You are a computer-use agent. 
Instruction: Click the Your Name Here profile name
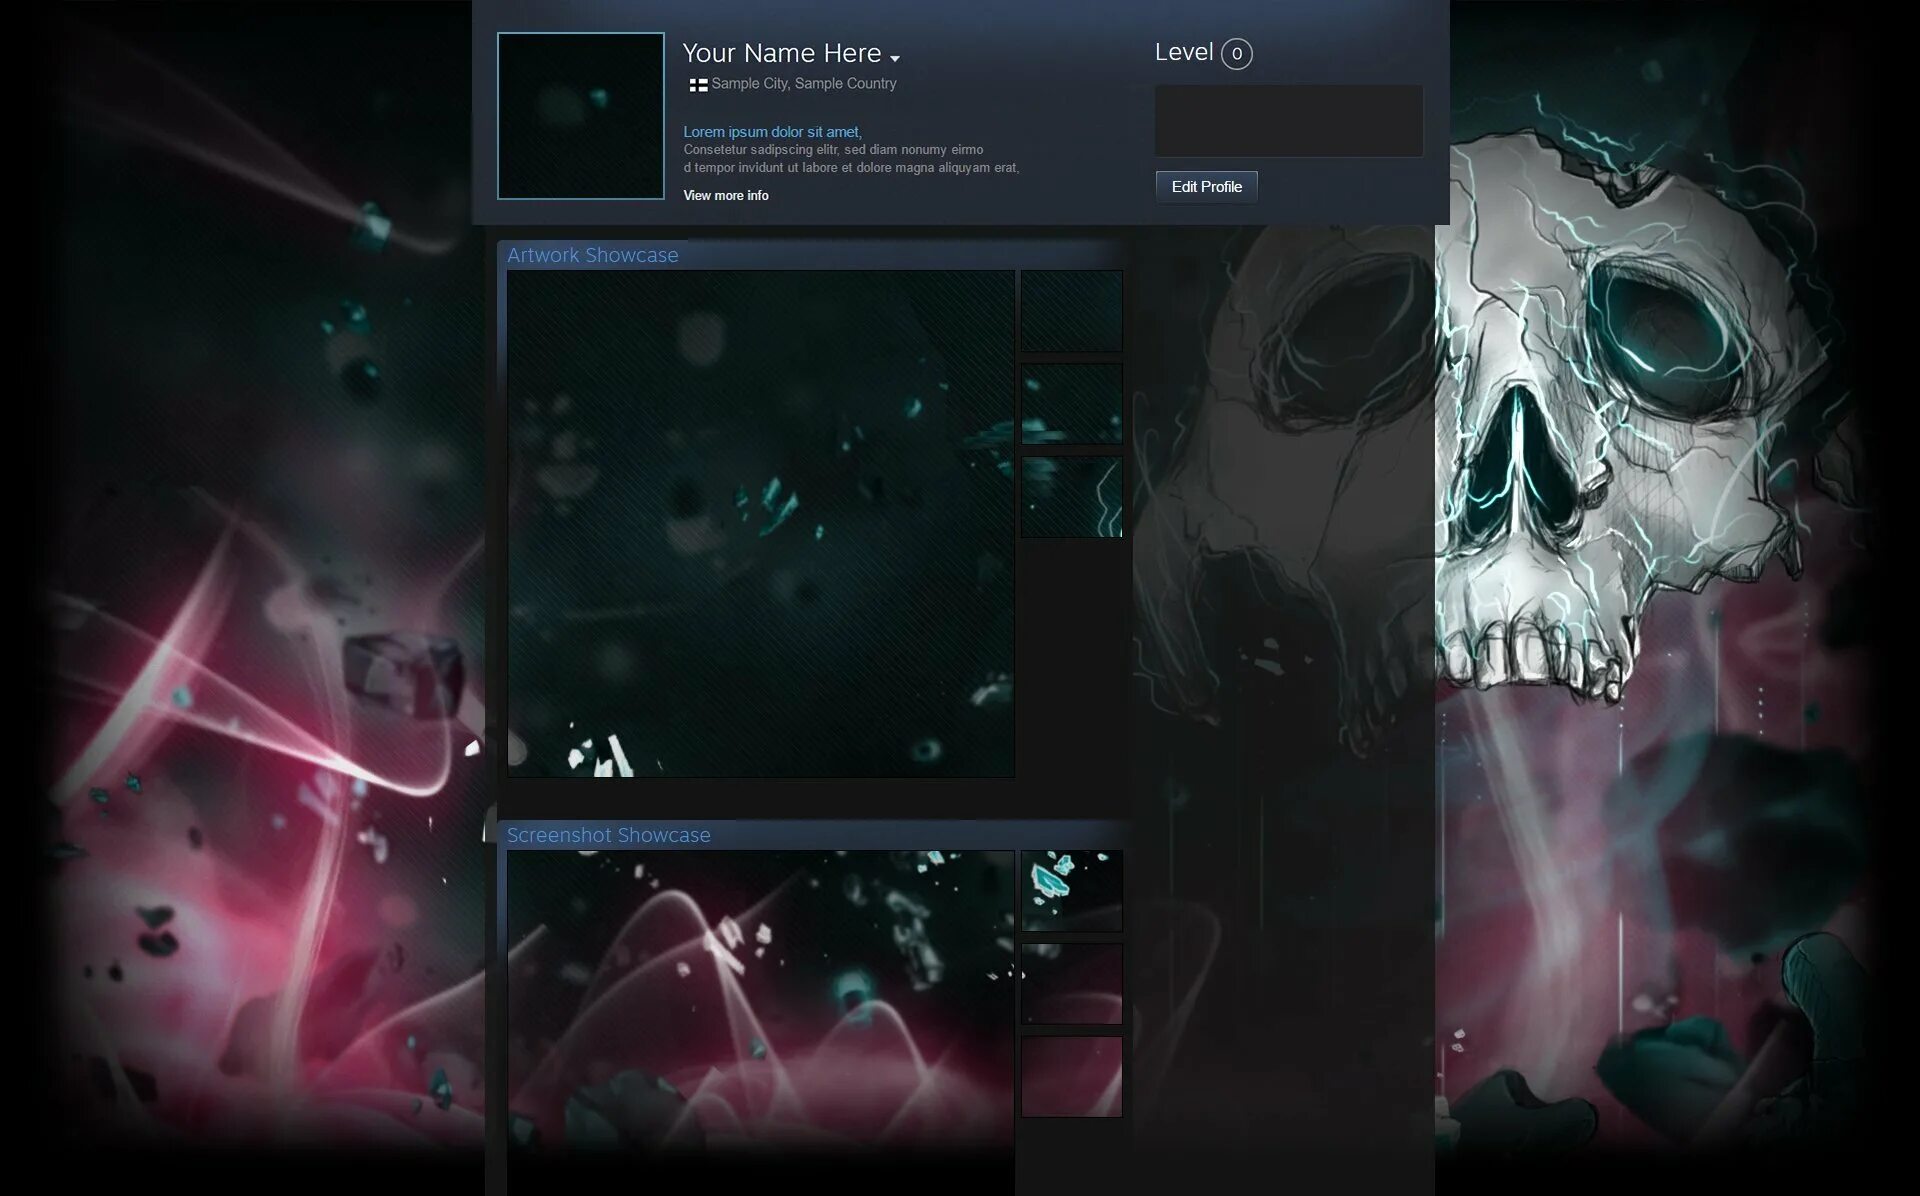point(781,53)
